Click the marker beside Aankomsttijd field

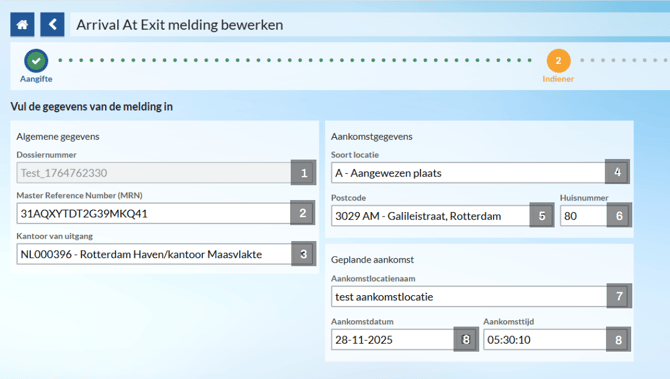(618, 339)
